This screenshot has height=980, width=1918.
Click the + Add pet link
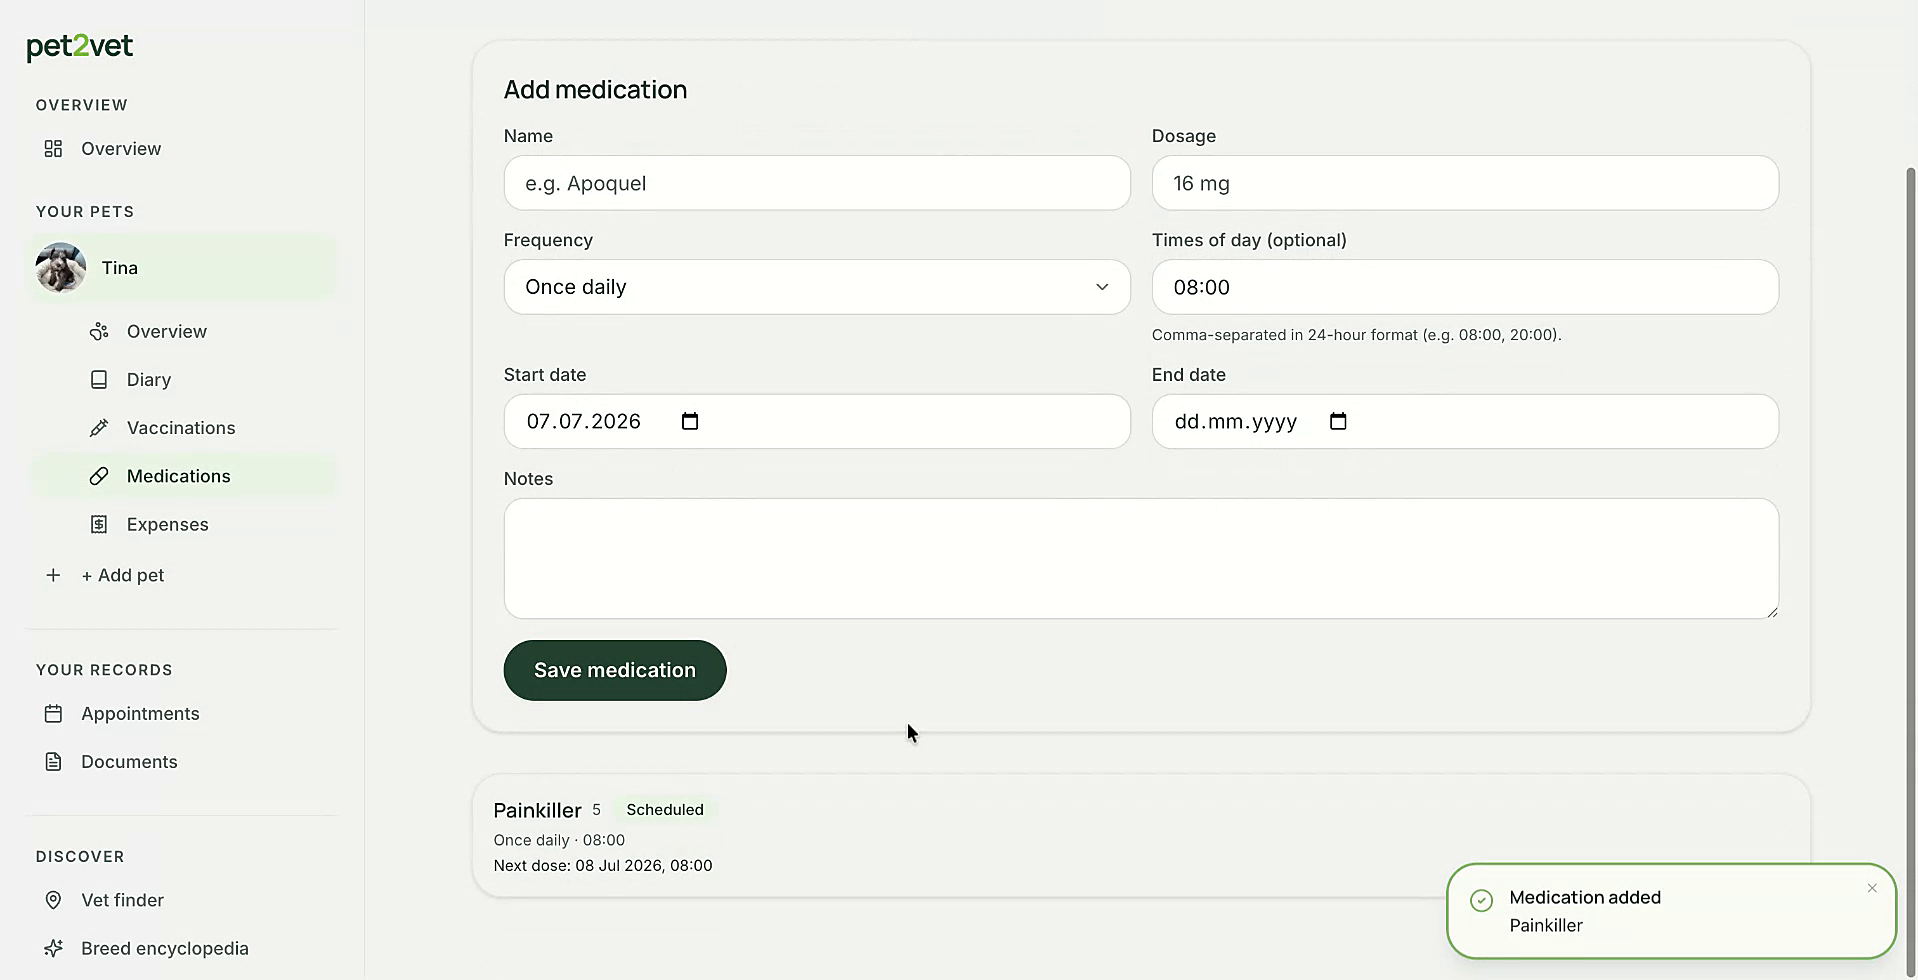point(123,575)
